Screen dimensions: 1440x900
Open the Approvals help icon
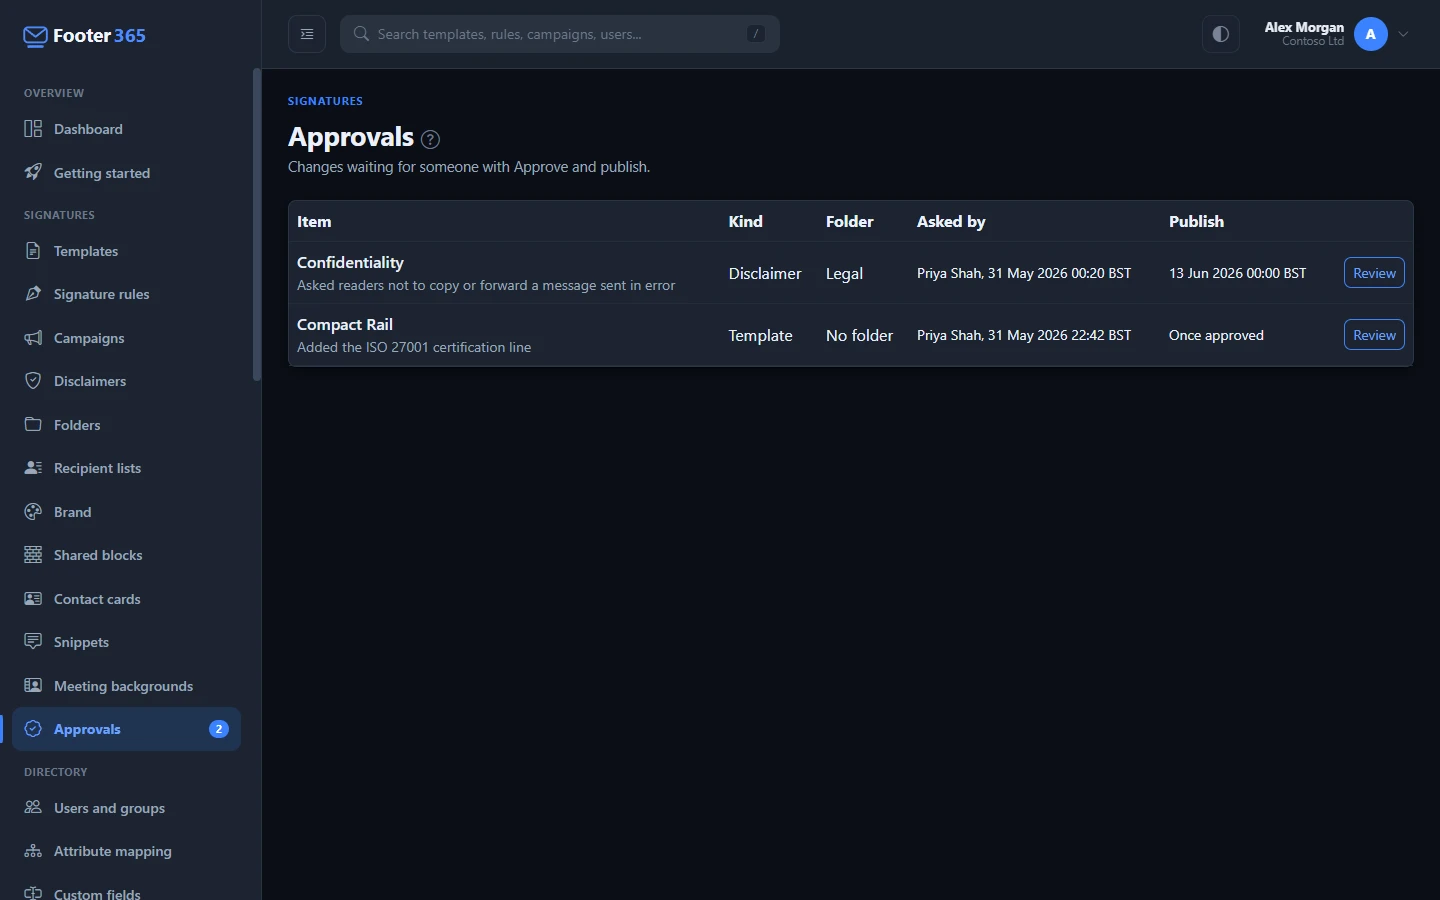point(430,139)
